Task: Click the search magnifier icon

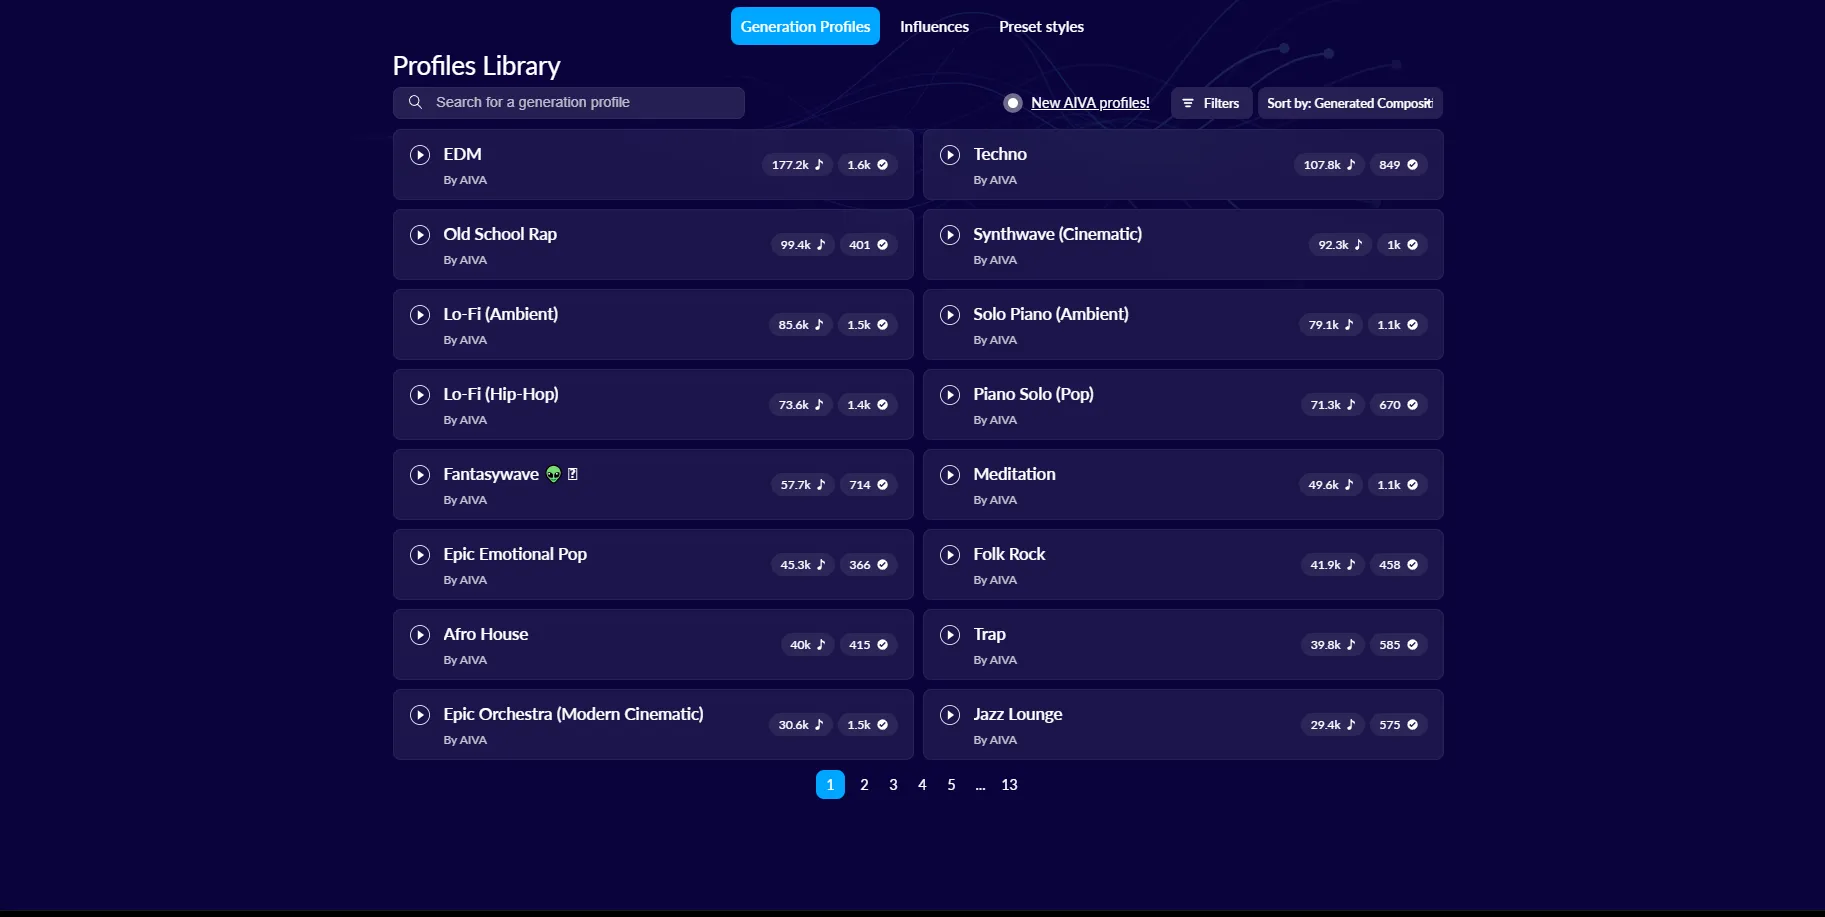Action: (415, 102)
